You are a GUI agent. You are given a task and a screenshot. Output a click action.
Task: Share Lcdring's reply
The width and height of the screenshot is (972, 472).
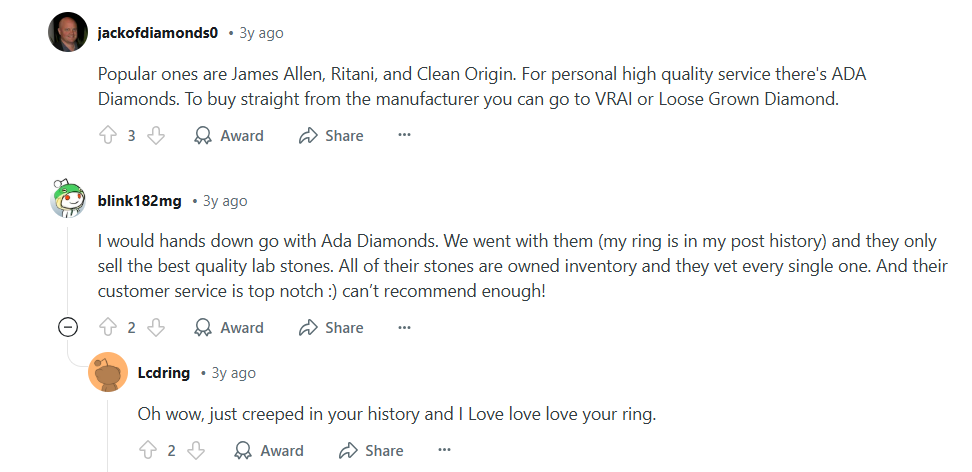[372, 451]
